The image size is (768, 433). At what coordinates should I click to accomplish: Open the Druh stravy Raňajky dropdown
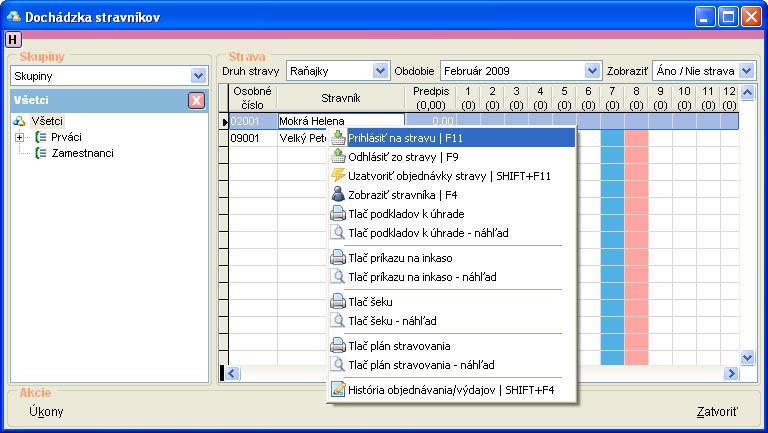click(x=379, y=71)
